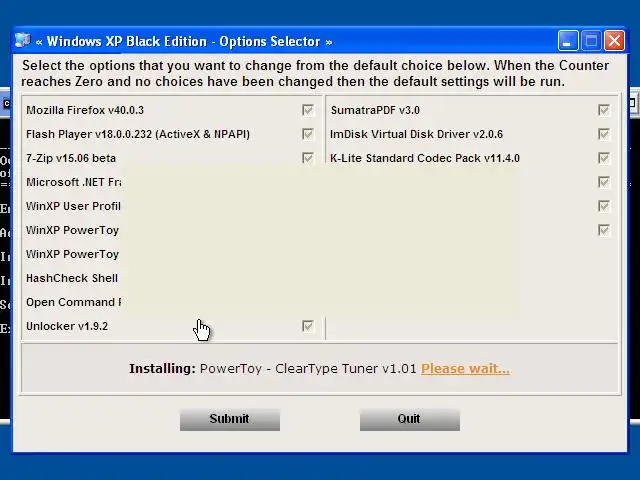Click the 'Microsoft .NET Fr' option label

(74, 182)
